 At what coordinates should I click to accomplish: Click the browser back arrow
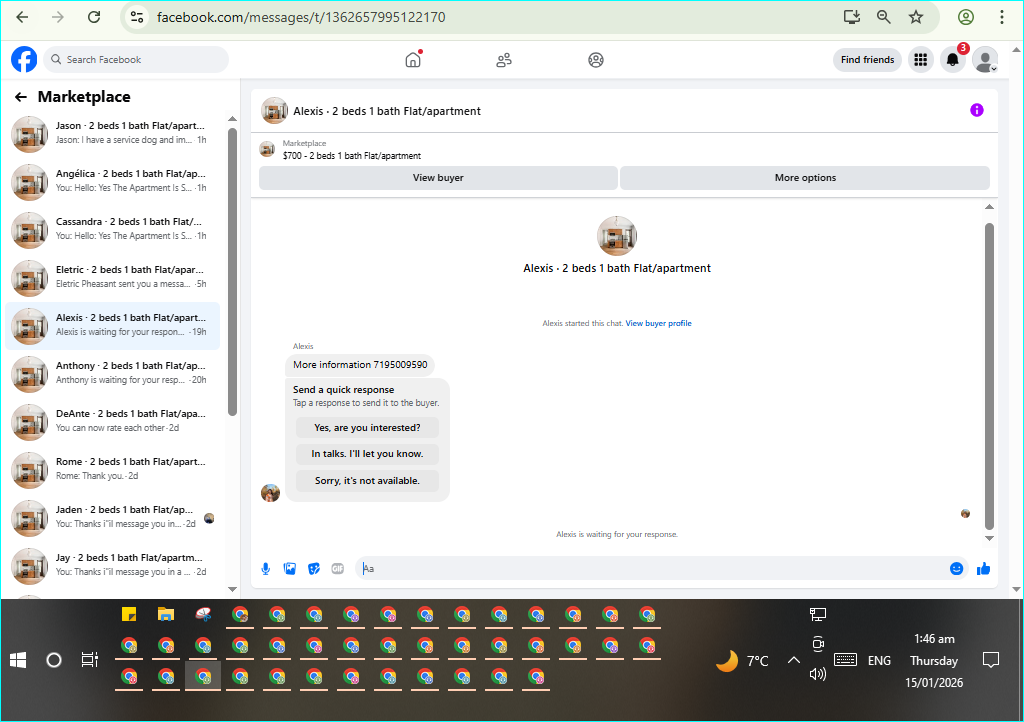[x=22, y=17]
